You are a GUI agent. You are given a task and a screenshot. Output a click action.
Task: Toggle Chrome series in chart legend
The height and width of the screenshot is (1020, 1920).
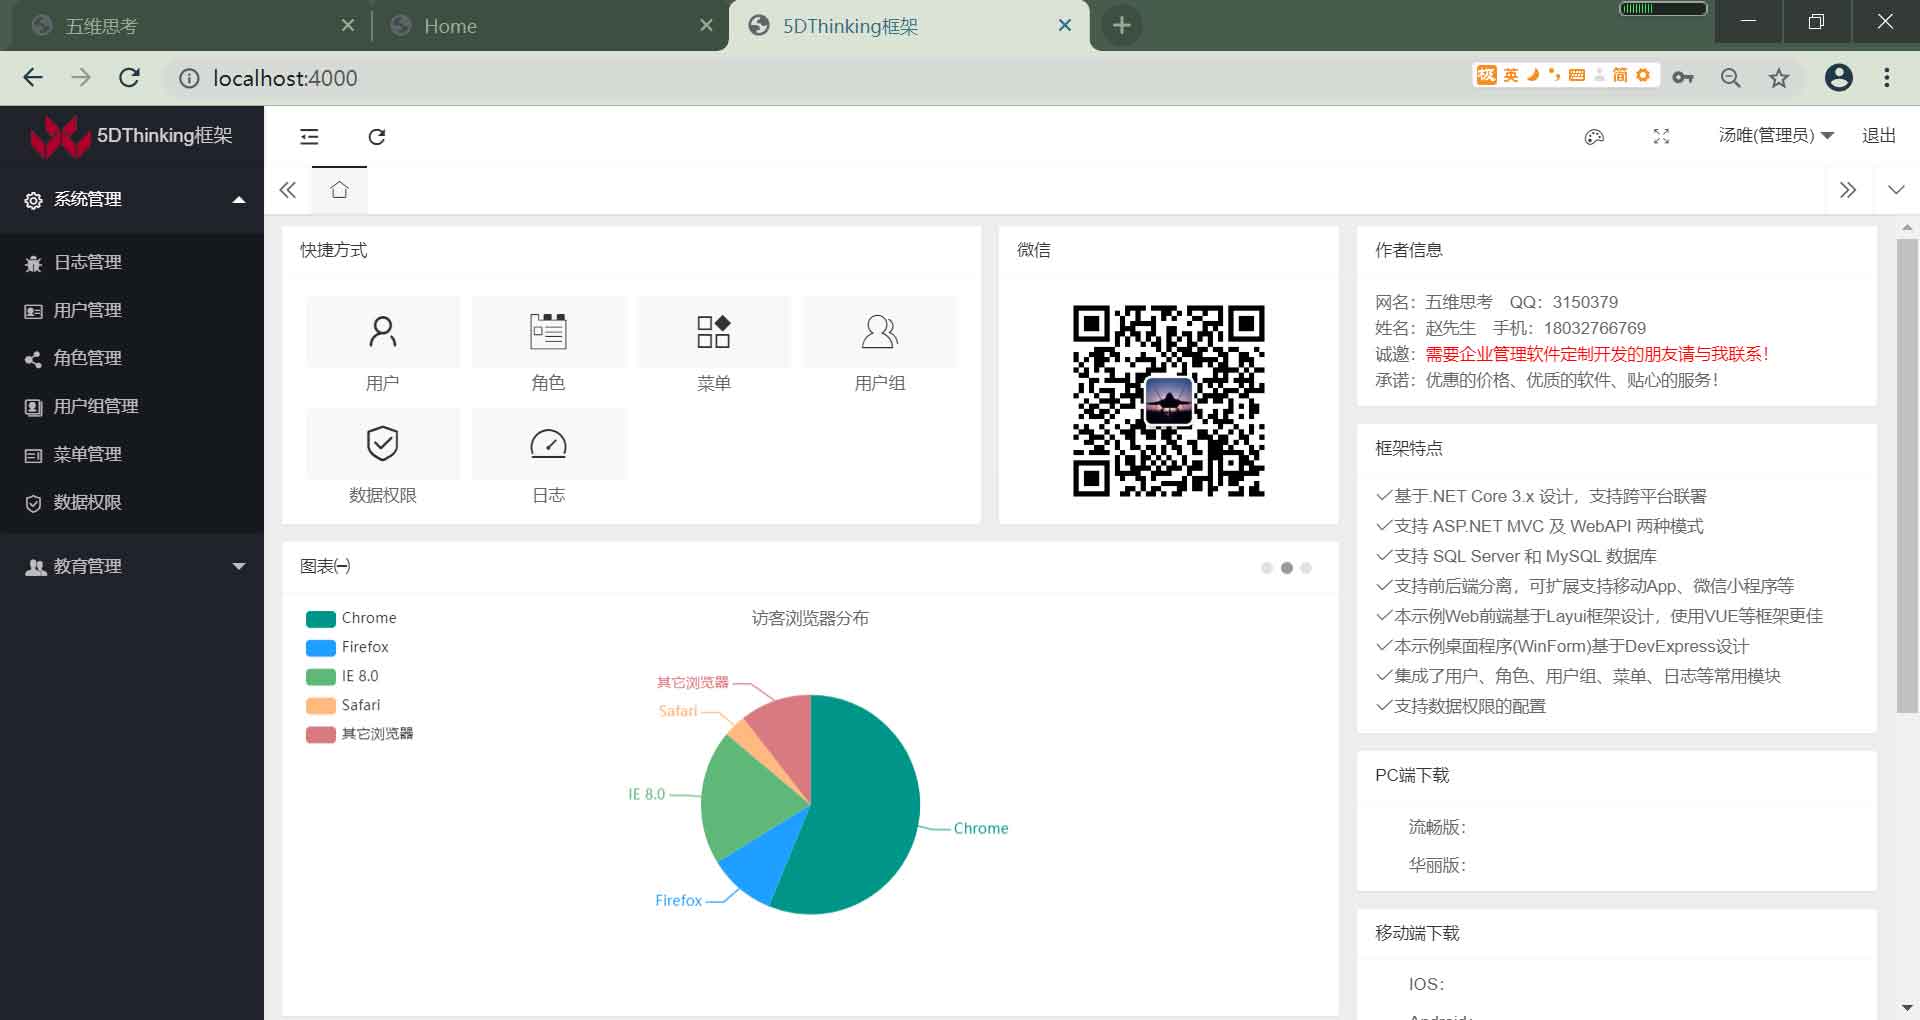(x=351, y=618)
